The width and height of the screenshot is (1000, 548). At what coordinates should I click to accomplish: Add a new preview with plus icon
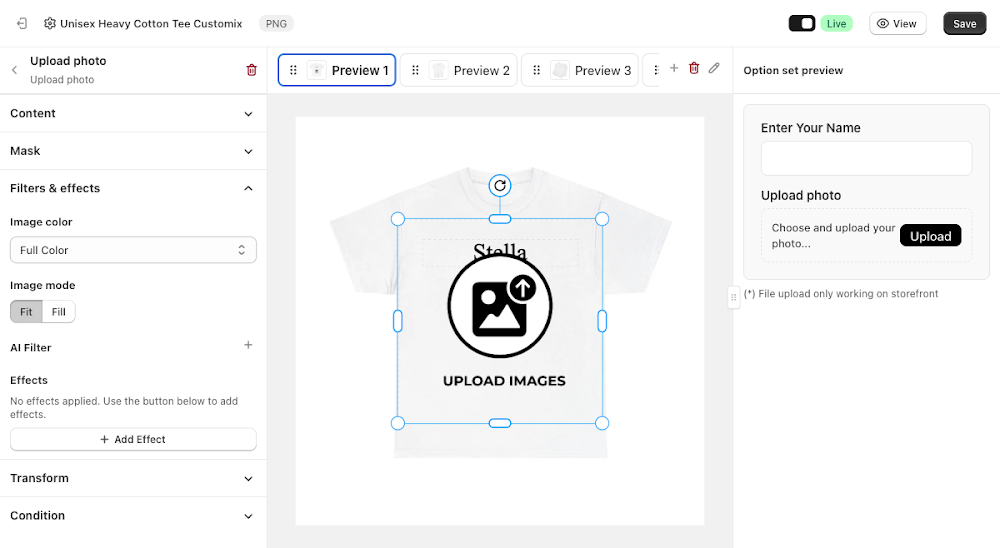point(673,68)
